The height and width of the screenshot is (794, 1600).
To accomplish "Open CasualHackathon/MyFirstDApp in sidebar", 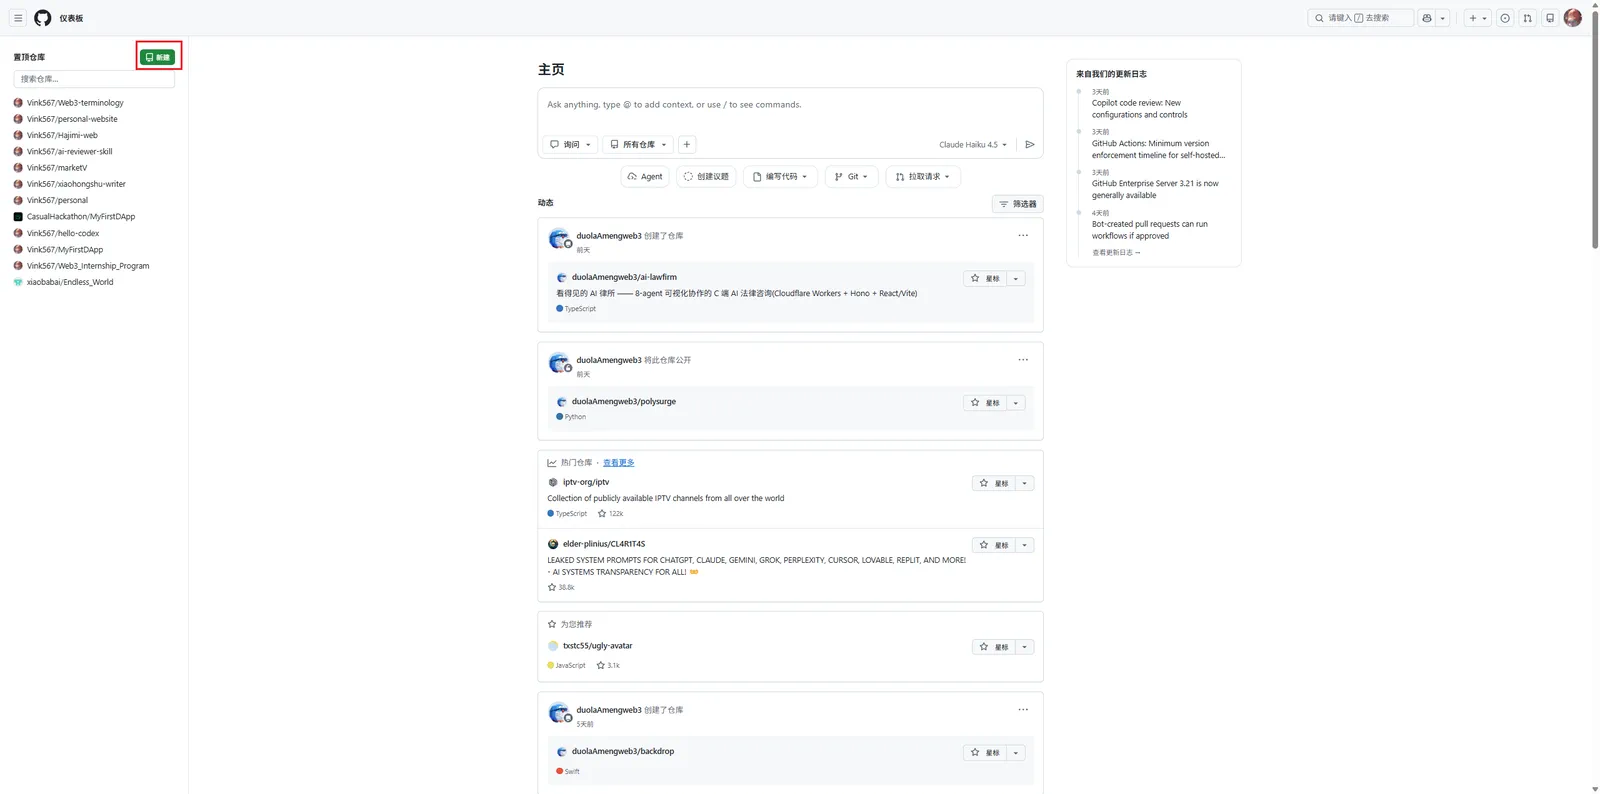I will (81, 217).
